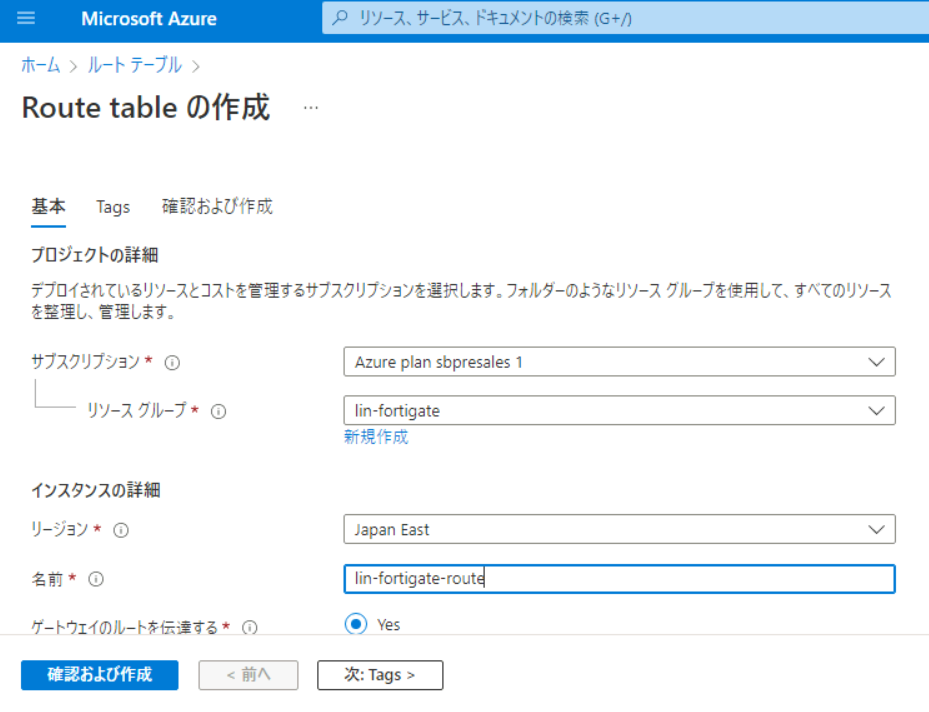The image size is (929, 712).
Task: Click the info icon next to 名前
Action: point(97,579)
